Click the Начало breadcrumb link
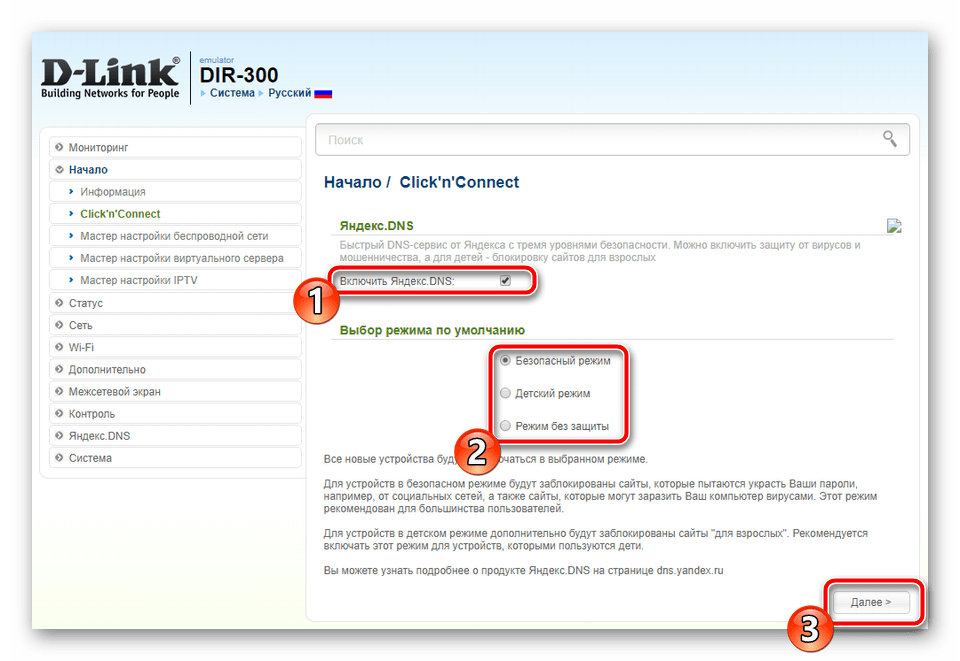Viewport: 960px width, 661px height. click(x=353, y=182)
